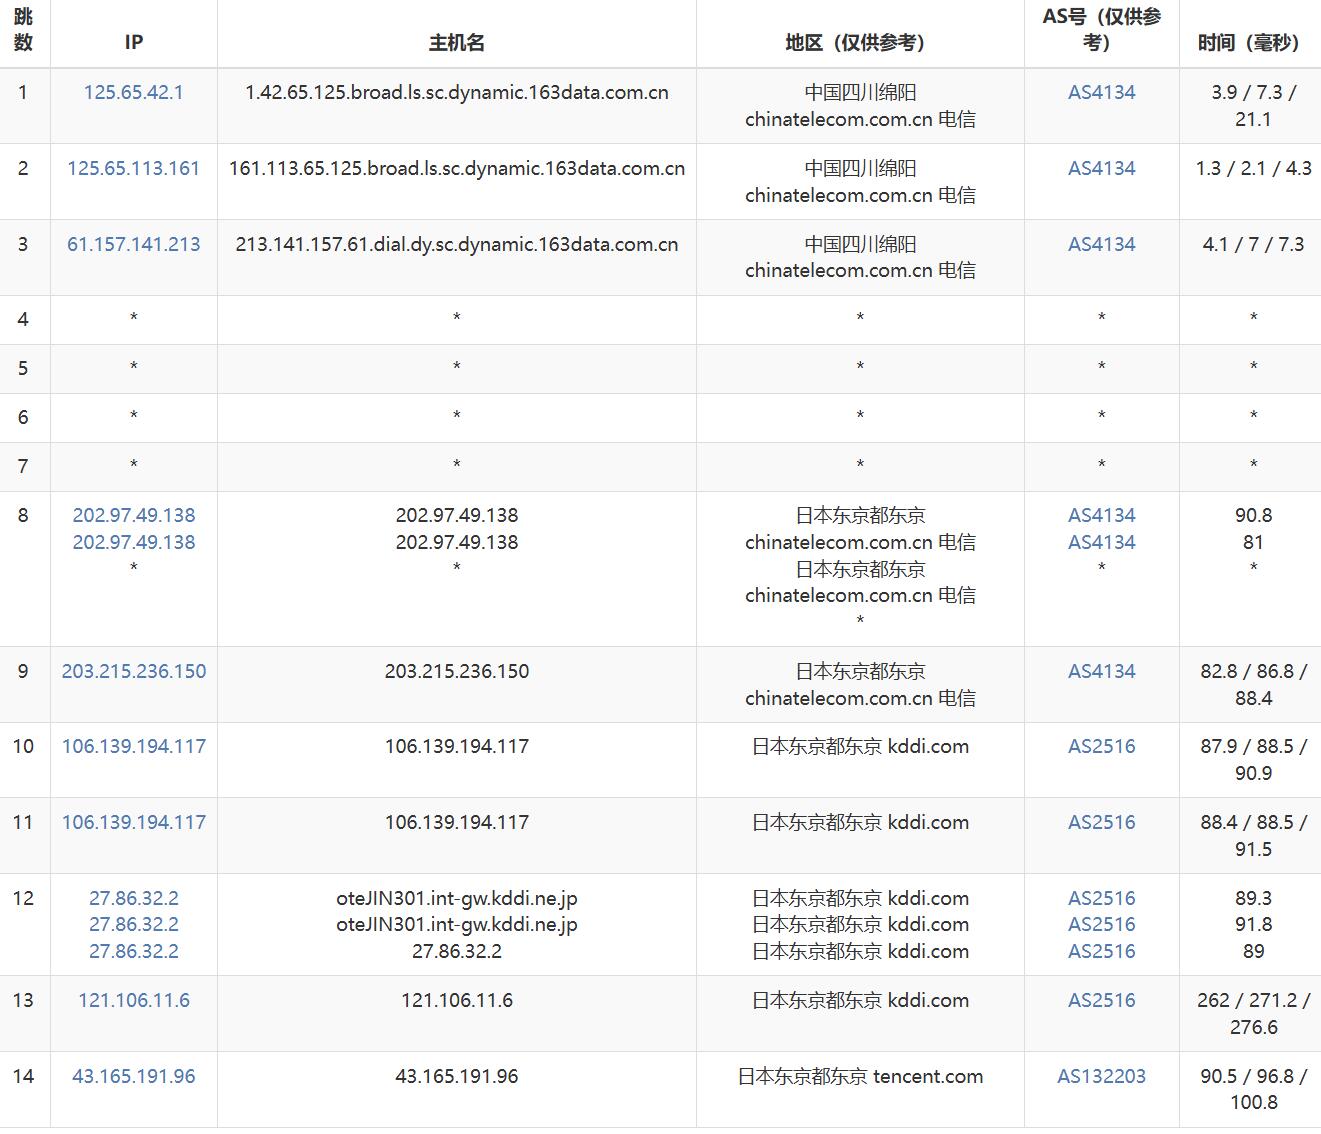Click hop number 12

(23, 898)
